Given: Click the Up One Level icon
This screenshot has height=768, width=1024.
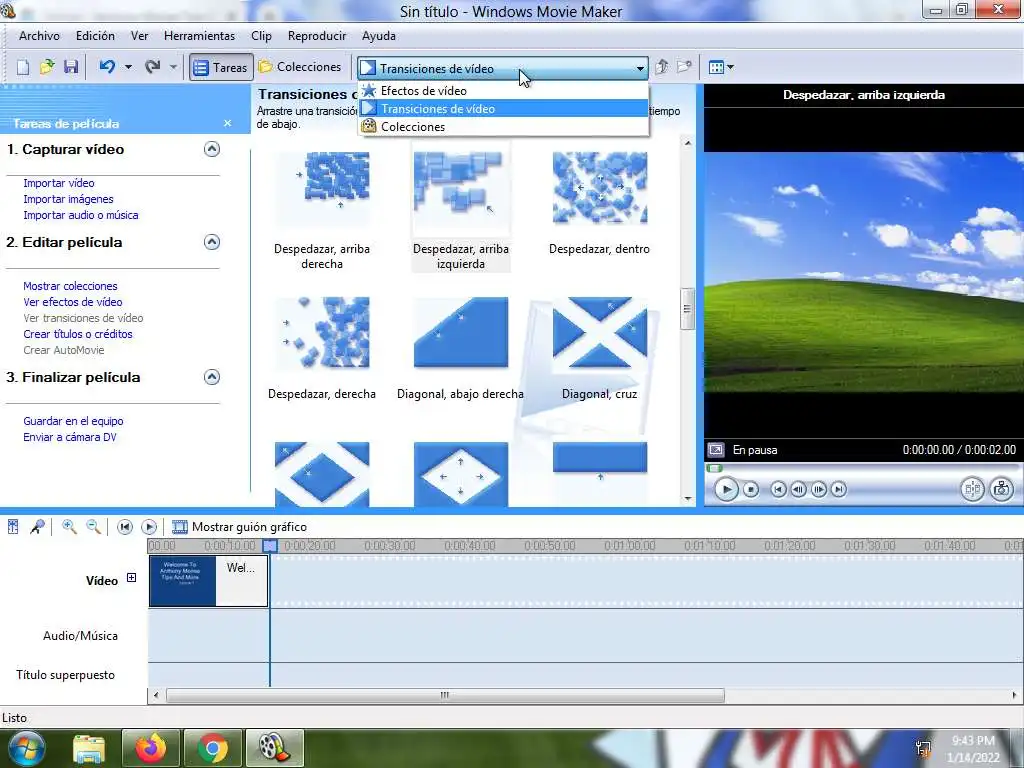Looking at the screenshot, I should [x=662, y=67].
